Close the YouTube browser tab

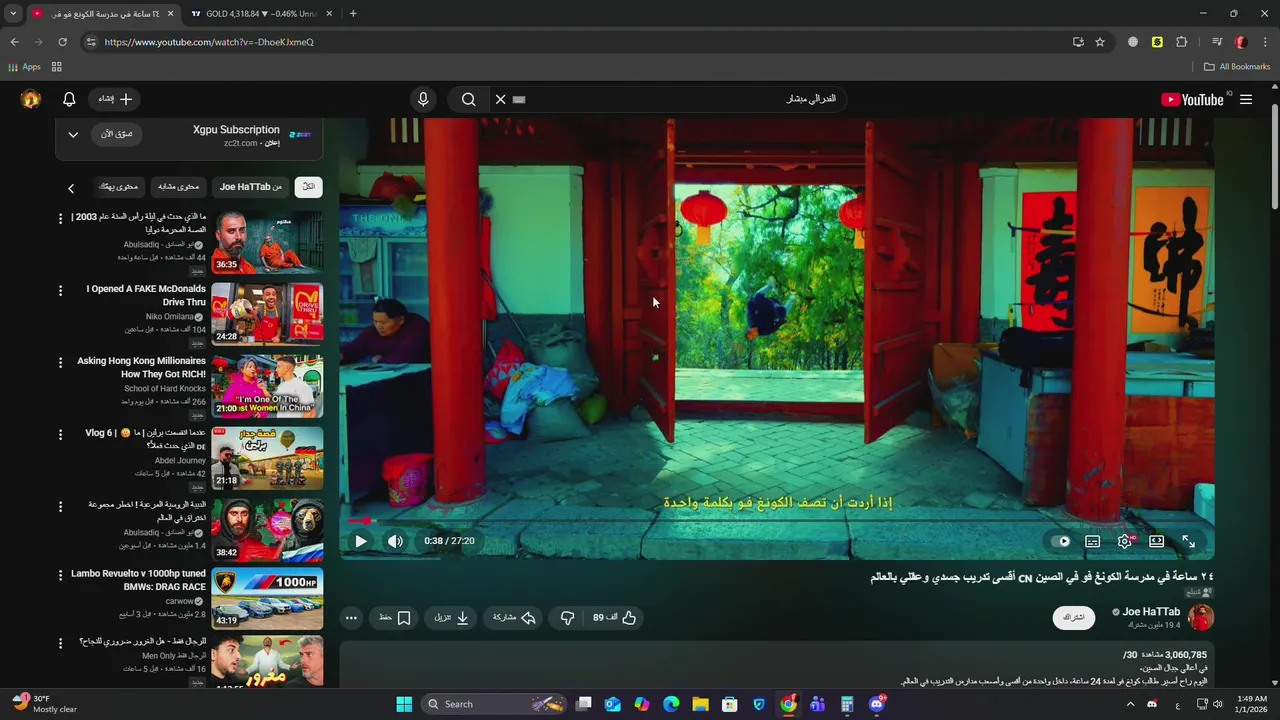[x=171, y=14]
